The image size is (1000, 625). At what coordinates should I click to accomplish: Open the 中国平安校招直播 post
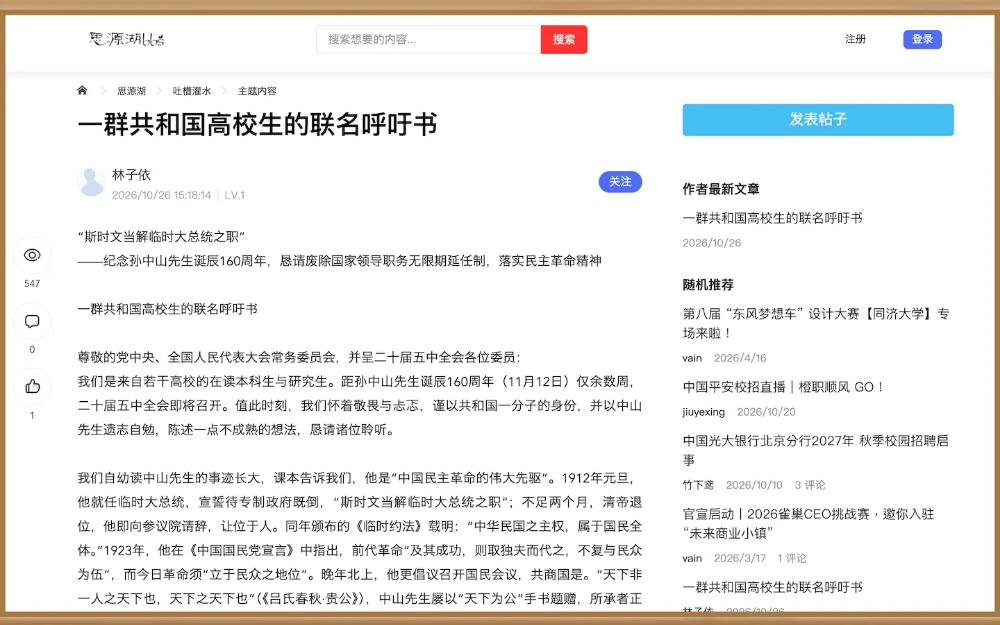(x=784, y=387)
